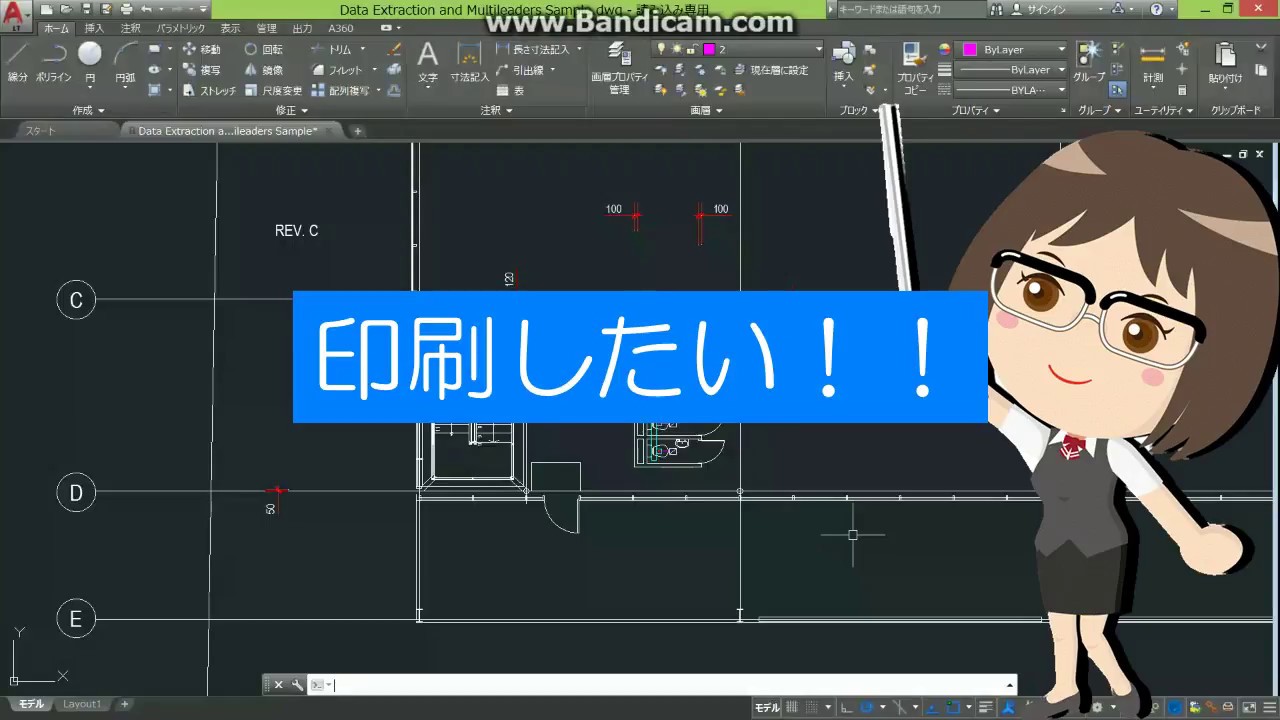Click the 表 (Table) tool
This screenshot has width=1280, height=720.
(x=510, y=91)
